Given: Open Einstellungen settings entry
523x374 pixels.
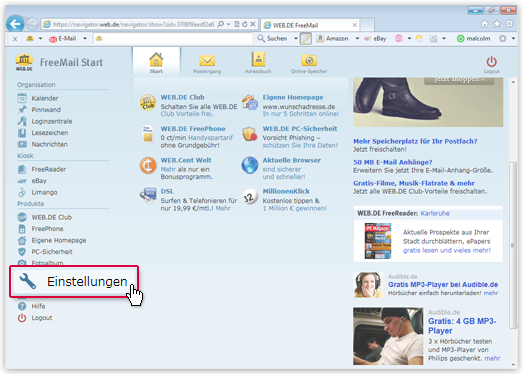Looking at the screenshot, I should pos(74,282).
